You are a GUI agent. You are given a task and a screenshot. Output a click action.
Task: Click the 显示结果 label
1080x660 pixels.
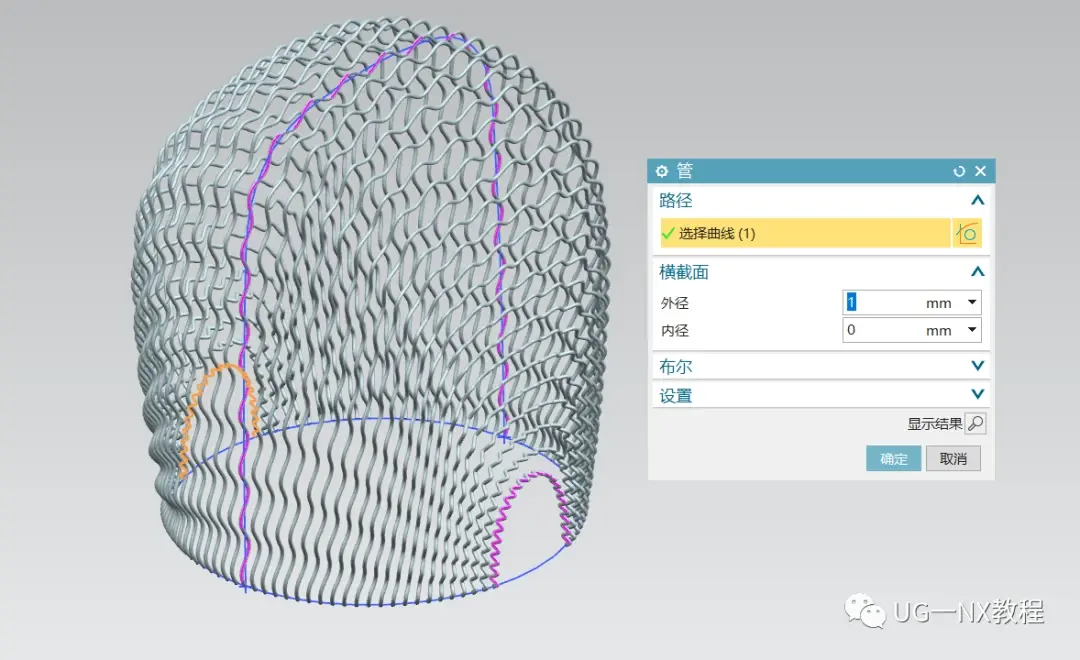(x=934, y=424)
